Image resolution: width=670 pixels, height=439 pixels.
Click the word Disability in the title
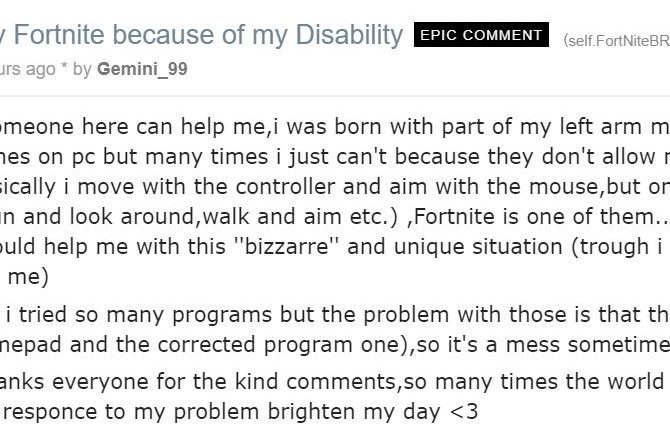tap(349, 35)
